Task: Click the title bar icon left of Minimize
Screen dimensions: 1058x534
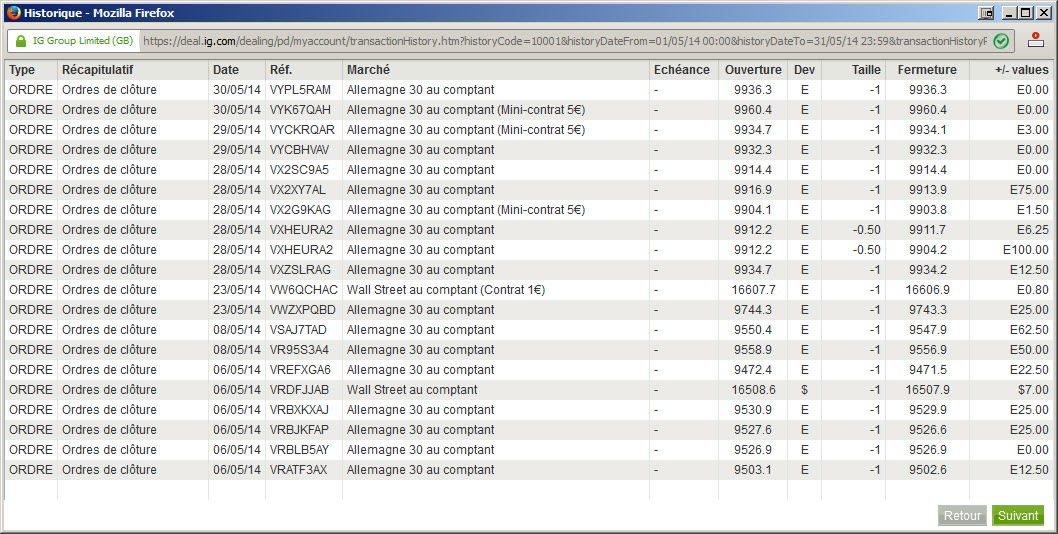Action: (986, 13)
